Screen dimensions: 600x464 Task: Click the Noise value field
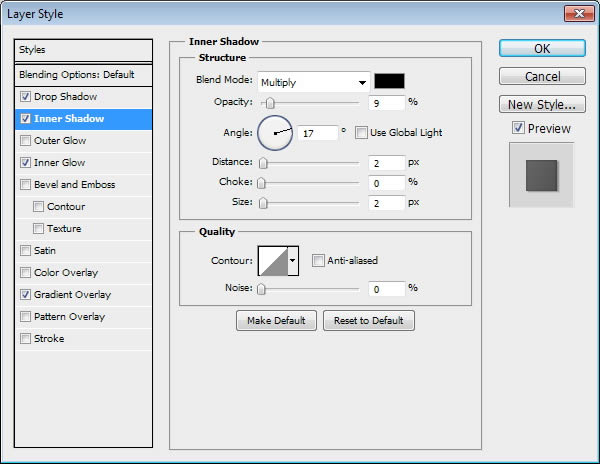(x=386, y=289)
